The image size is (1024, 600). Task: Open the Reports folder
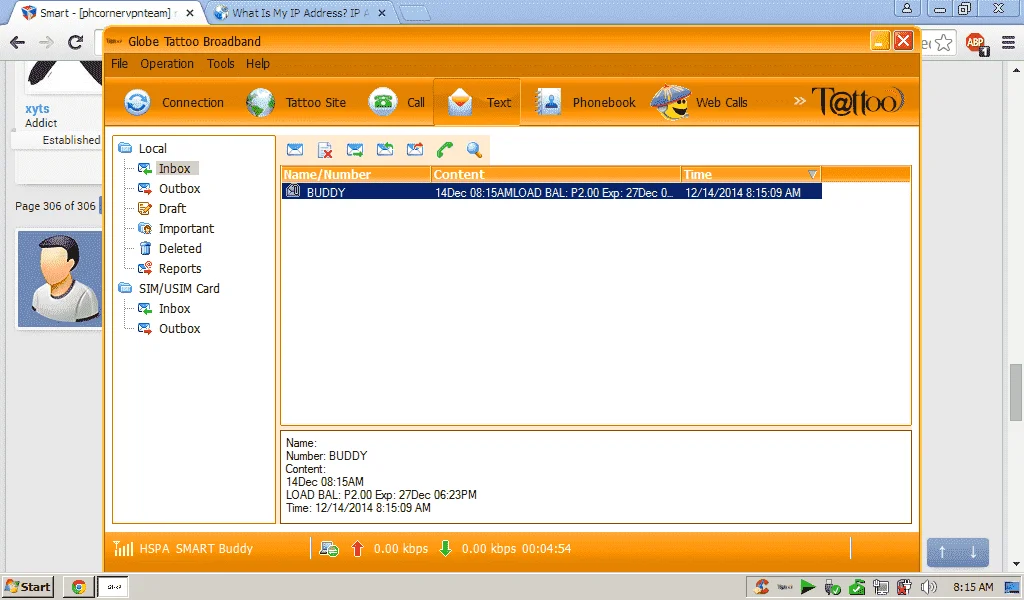tap(180, 268)
